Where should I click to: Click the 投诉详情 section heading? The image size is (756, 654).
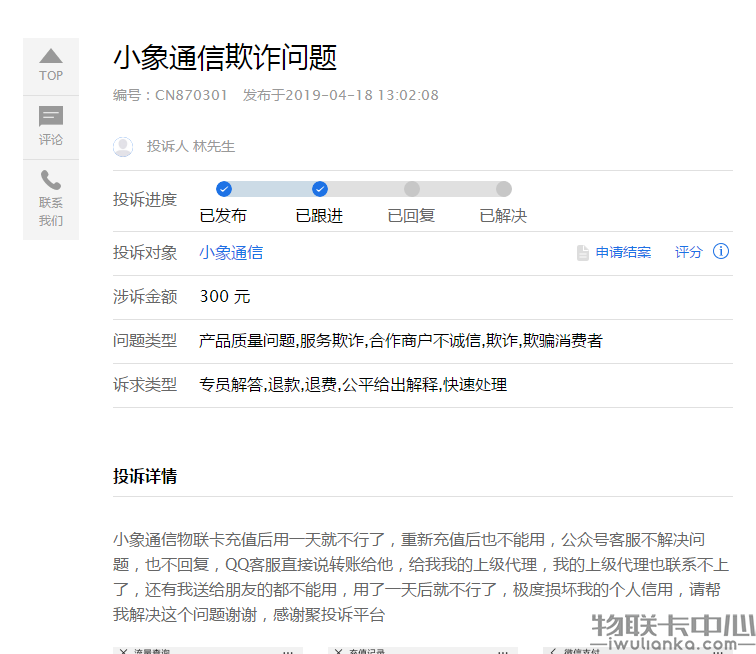coord(145,476)
